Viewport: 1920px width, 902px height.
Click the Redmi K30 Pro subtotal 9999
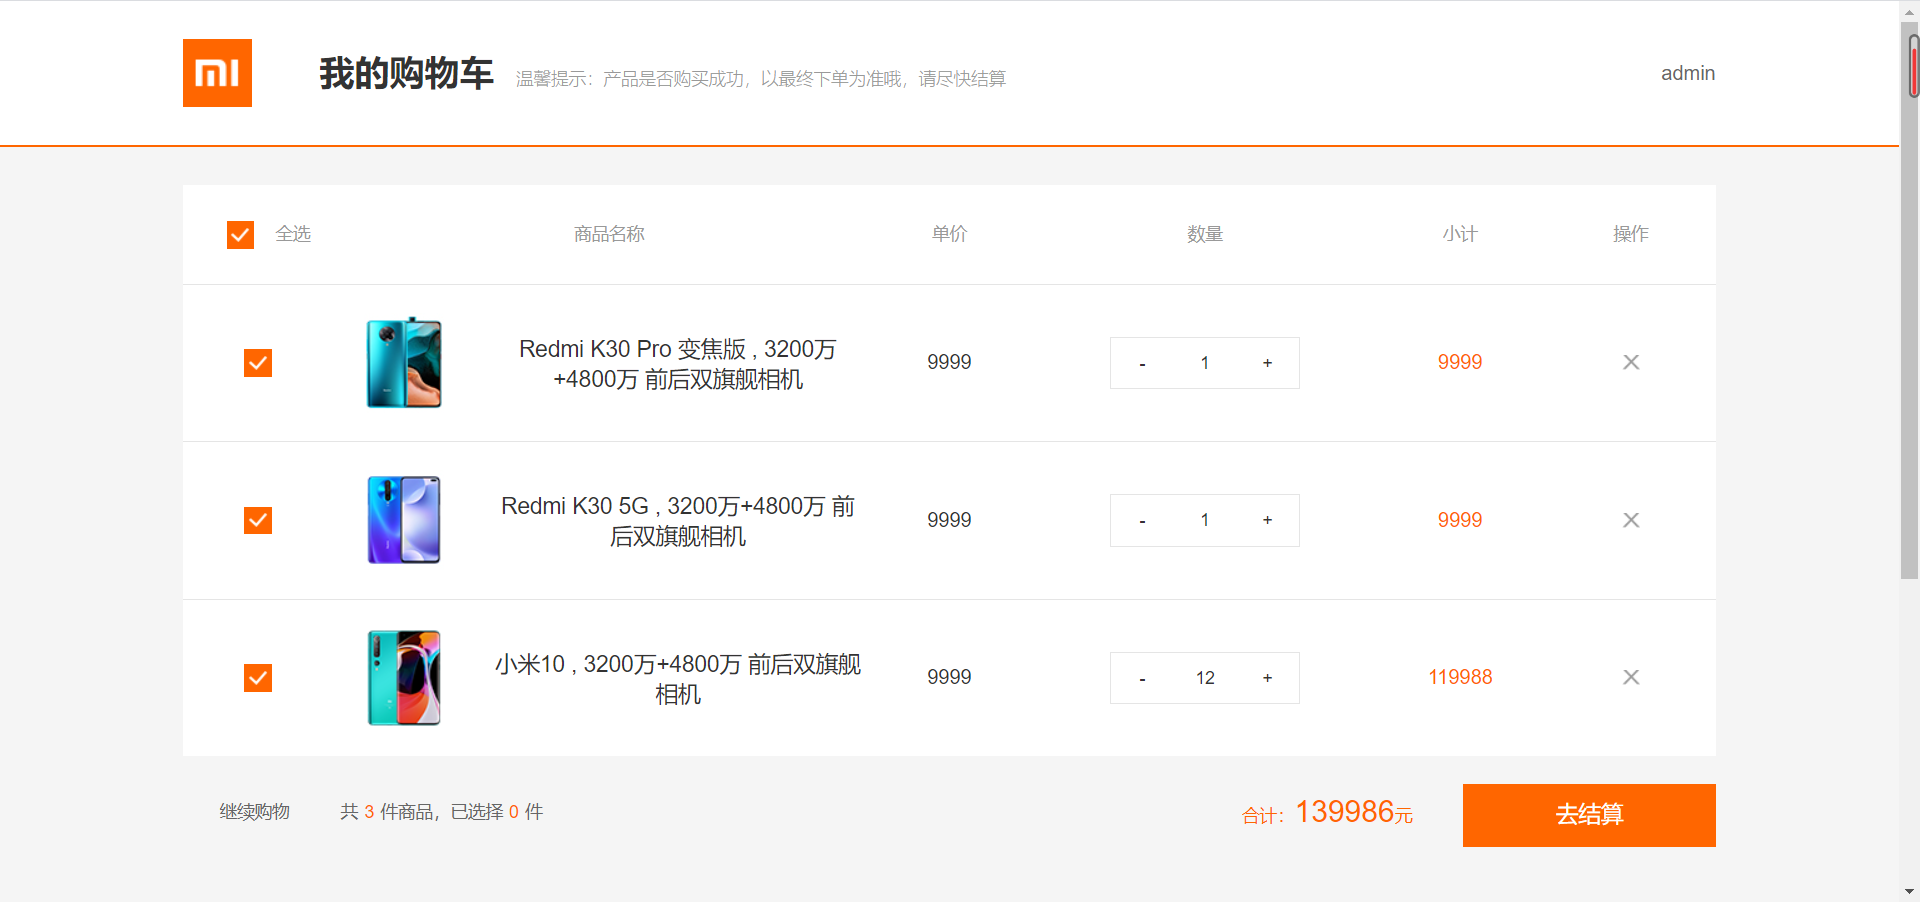1460,362
